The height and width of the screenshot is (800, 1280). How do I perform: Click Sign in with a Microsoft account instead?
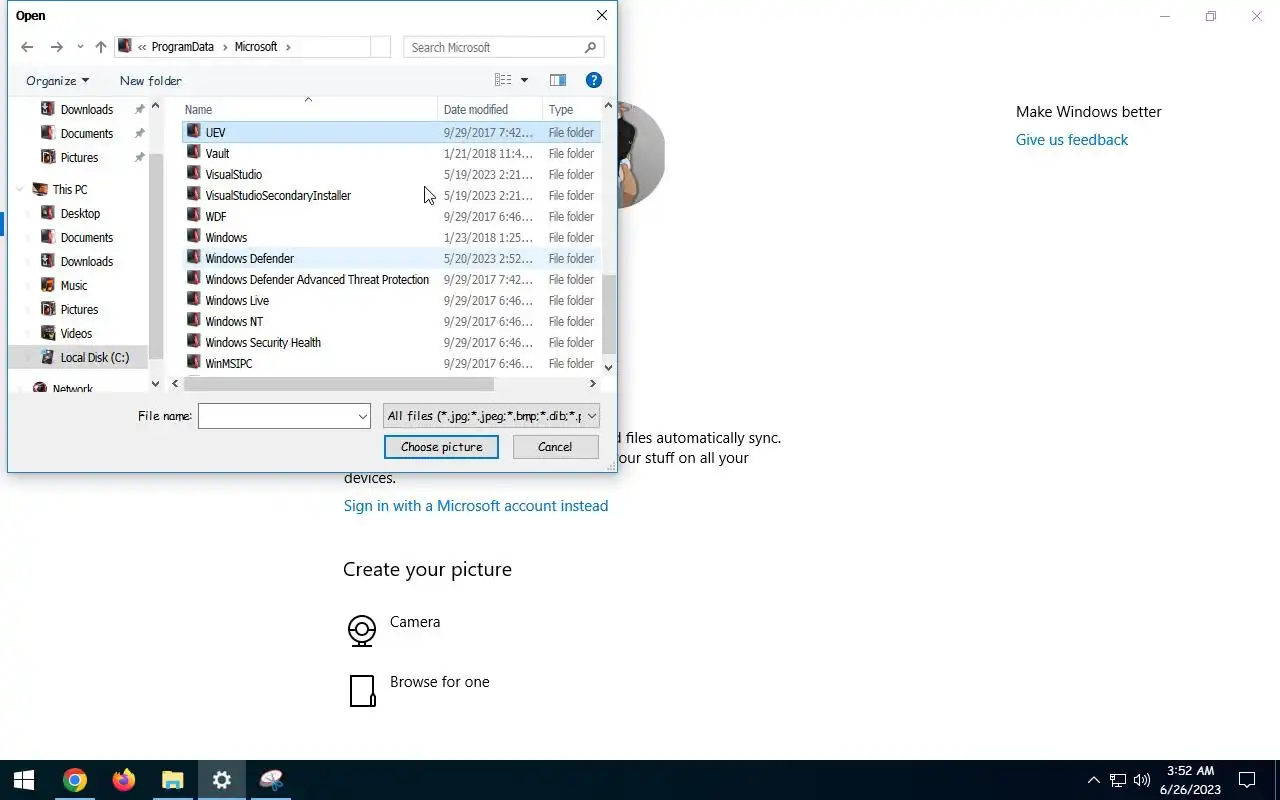click(476, 506)
